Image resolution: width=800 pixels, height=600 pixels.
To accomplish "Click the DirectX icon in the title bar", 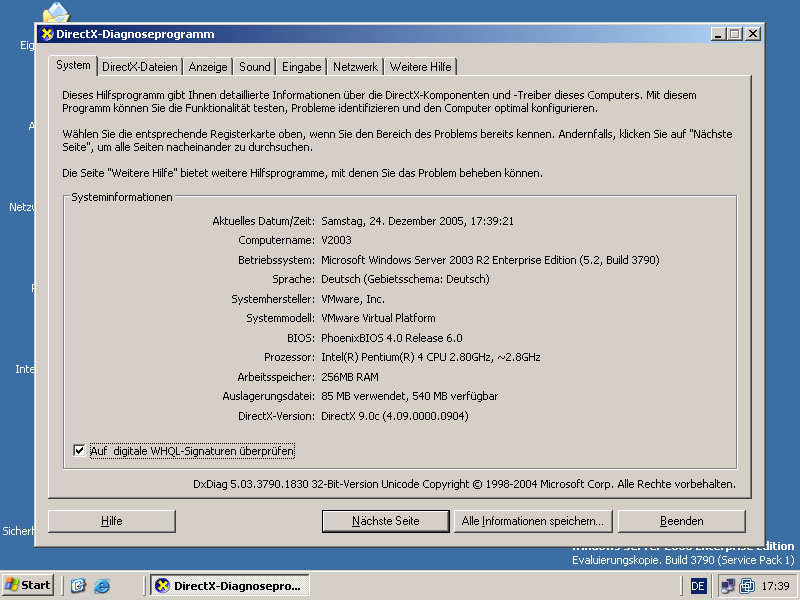I will (47, 34).
